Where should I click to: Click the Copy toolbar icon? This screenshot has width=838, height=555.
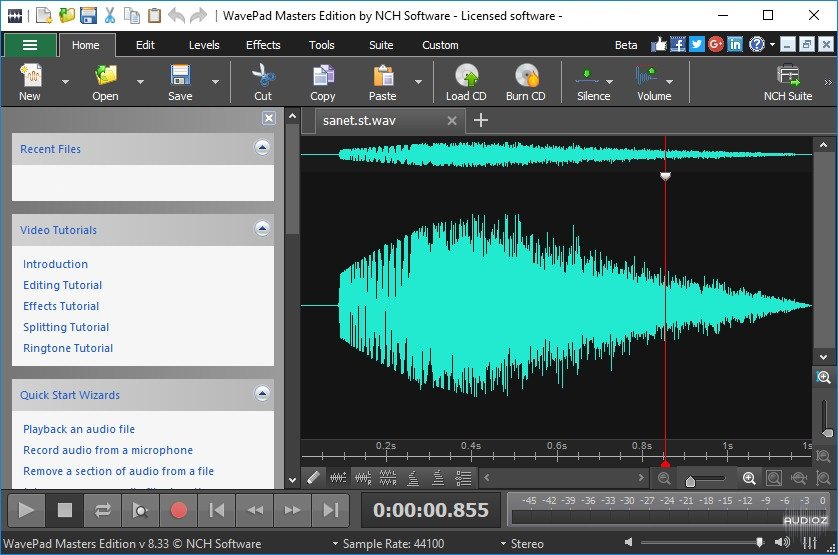[x=322, y=77]
